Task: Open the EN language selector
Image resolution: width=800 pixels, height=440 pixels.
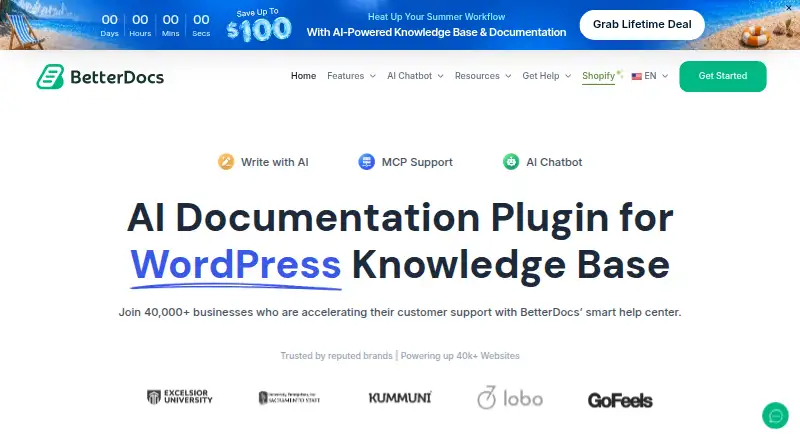Action: coord(649,76)
